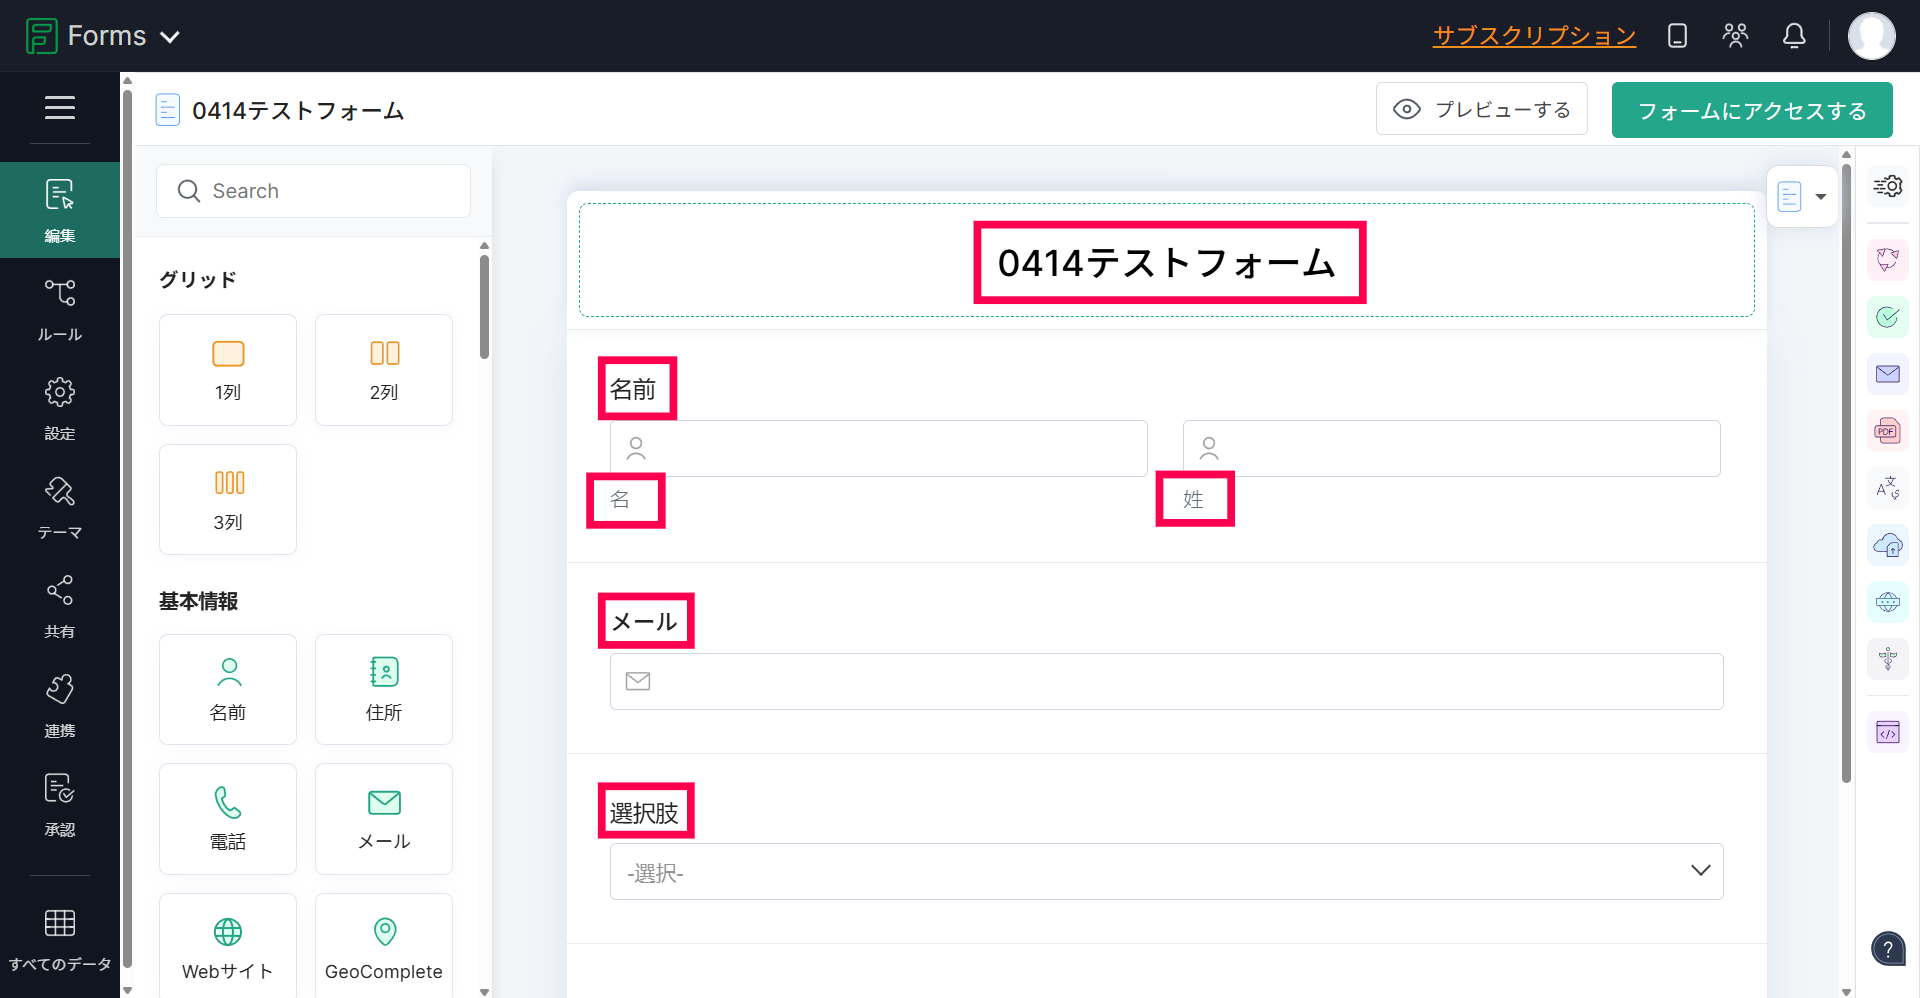Viewport: 1920px width, 998px height.
Task: Open the -選択- dropdown field
Action: pos(1166,871)
